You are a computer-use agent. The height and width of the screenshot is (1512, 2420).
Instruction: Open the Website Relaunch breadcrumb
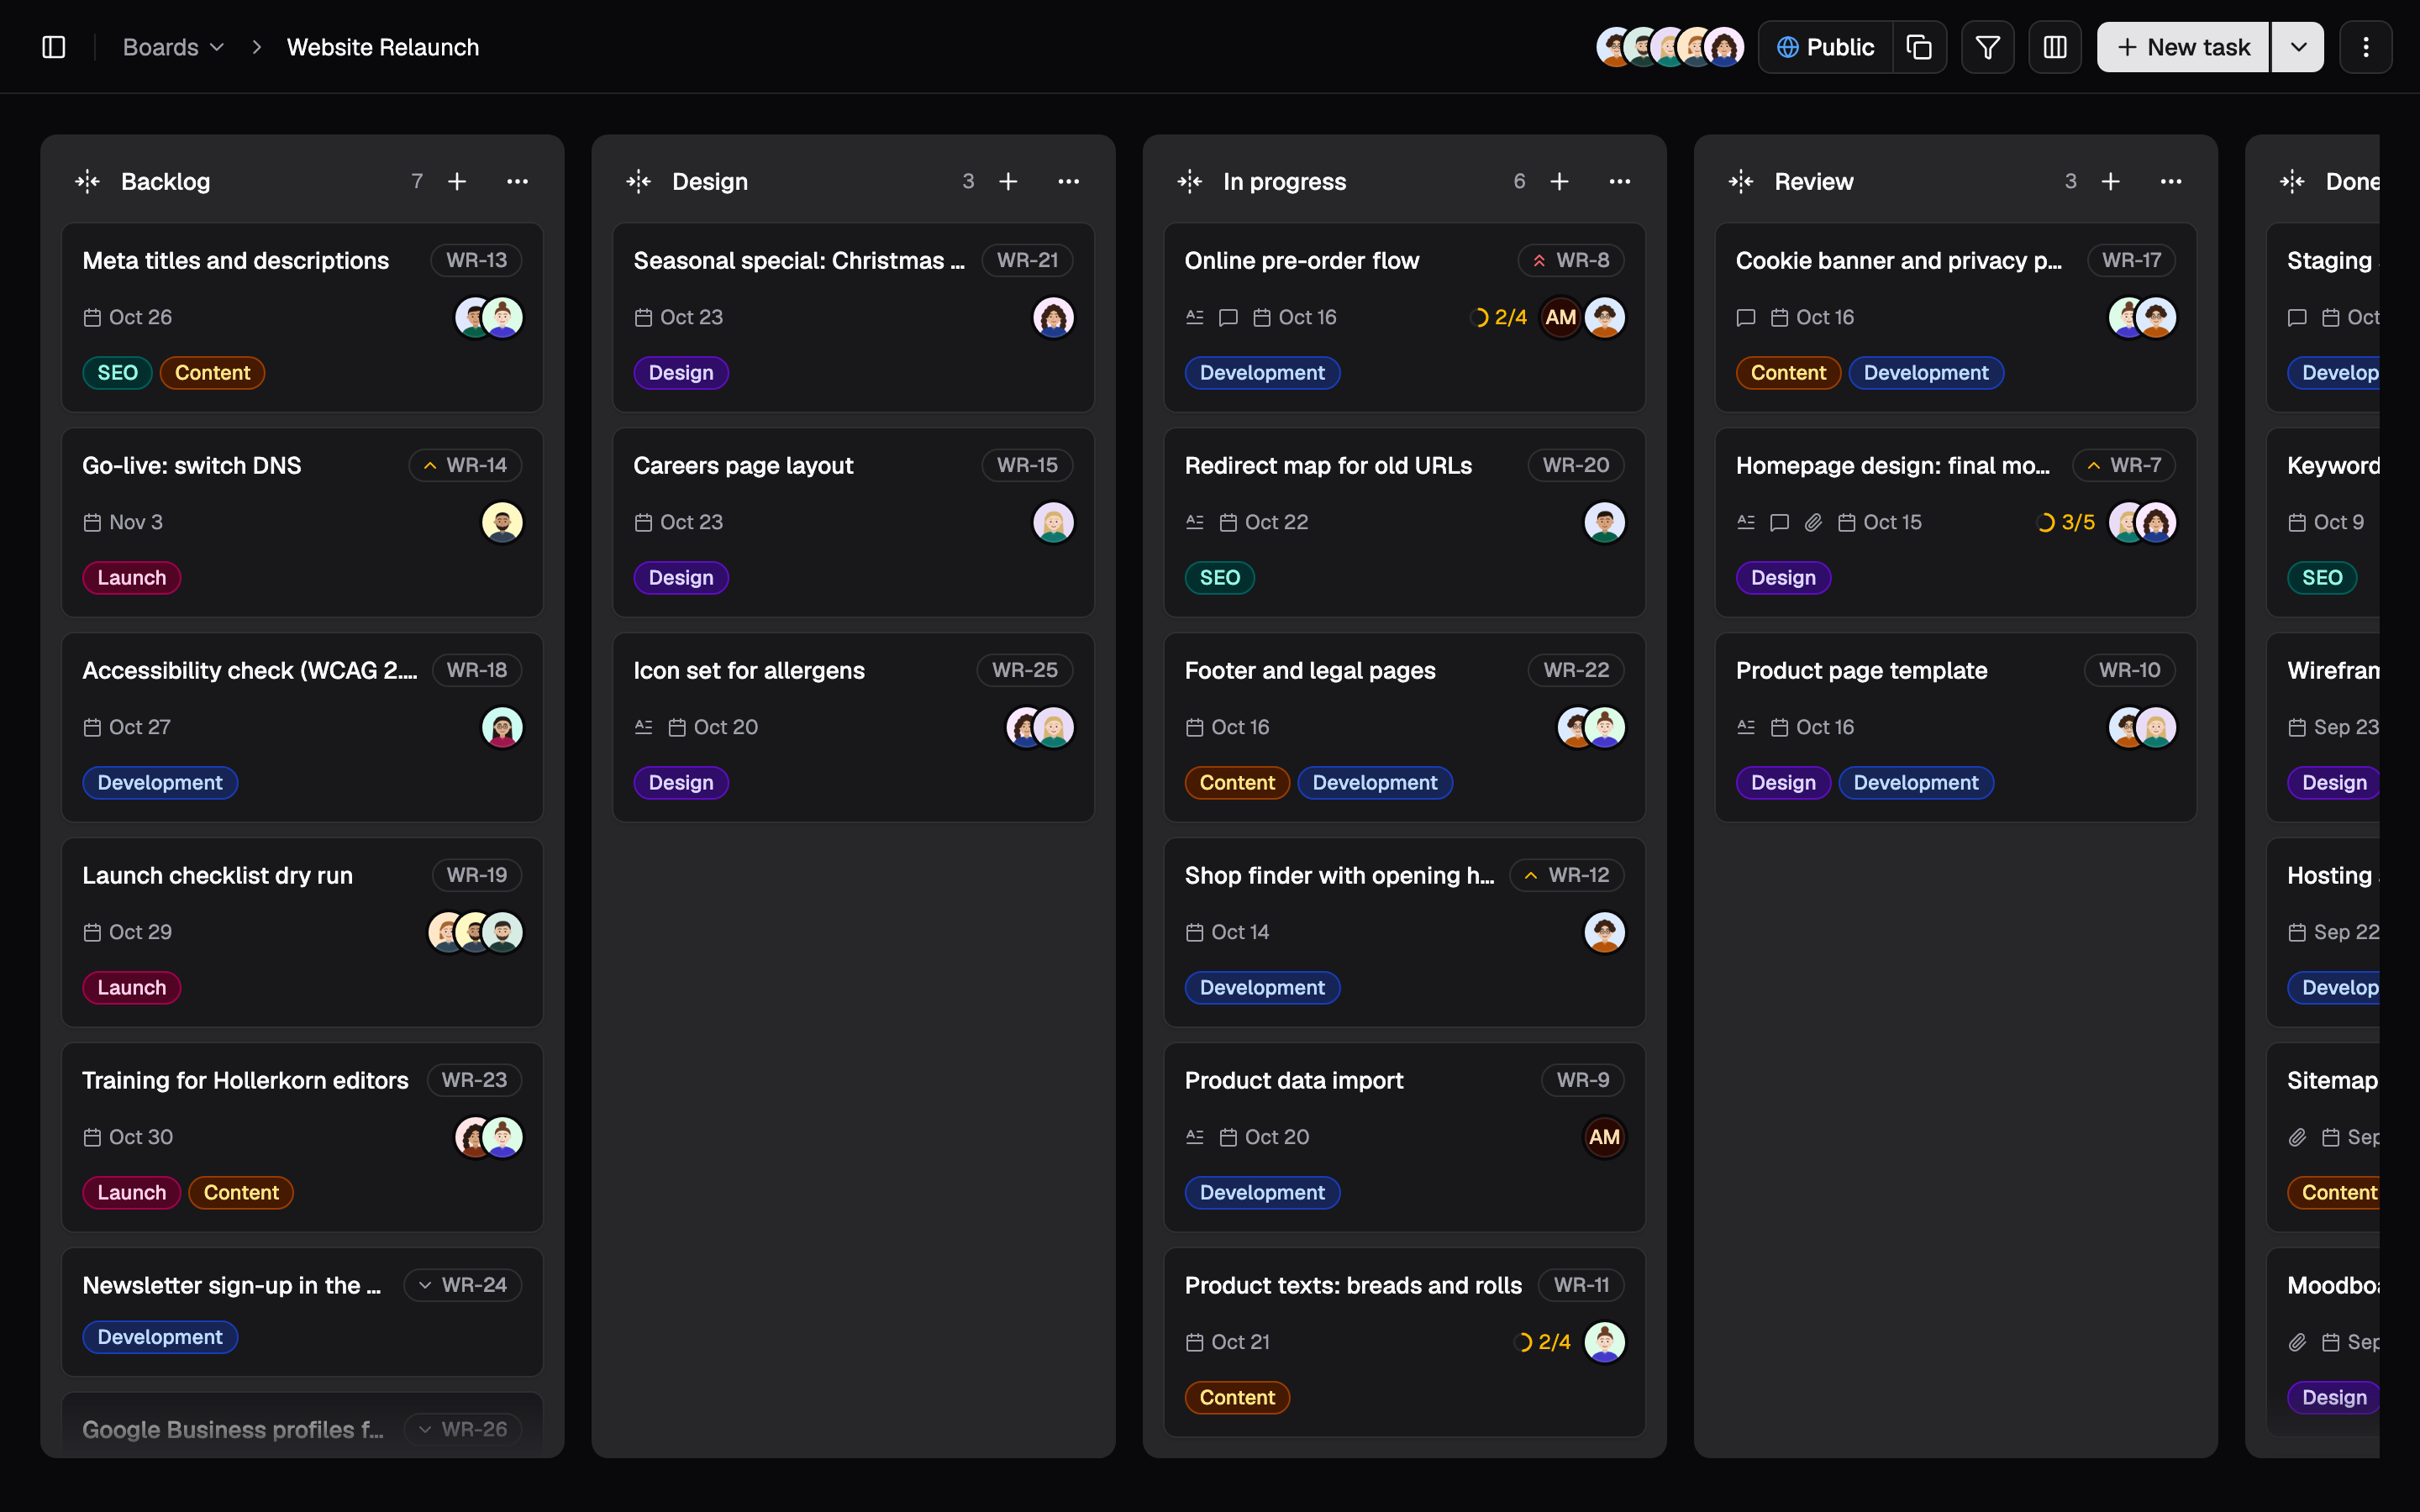click(x=383, y=47)
